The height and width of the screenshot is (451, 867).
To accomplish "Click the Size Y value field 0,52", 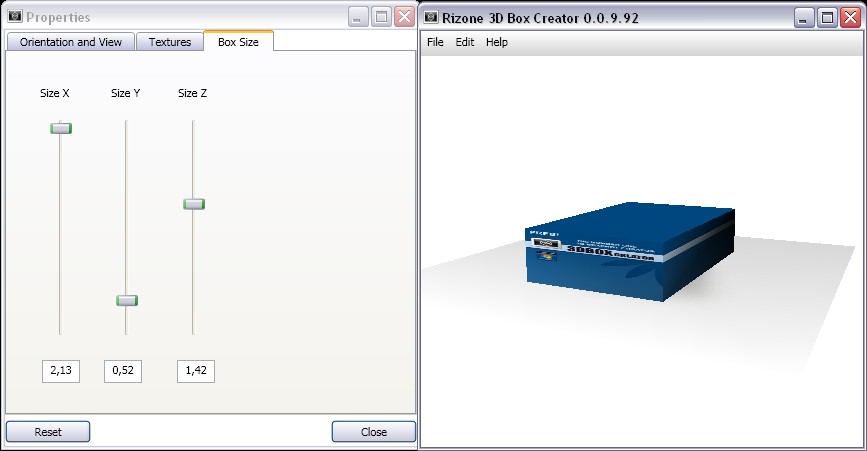I will [x=123, y=371].
